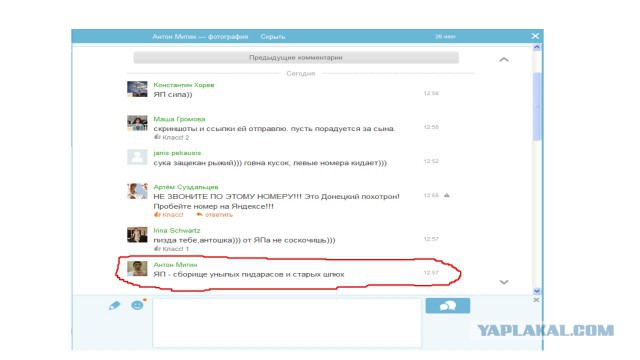Open Маша Громова's profile name
This screenshot has height=360, width=640.
tap(179, 119)
